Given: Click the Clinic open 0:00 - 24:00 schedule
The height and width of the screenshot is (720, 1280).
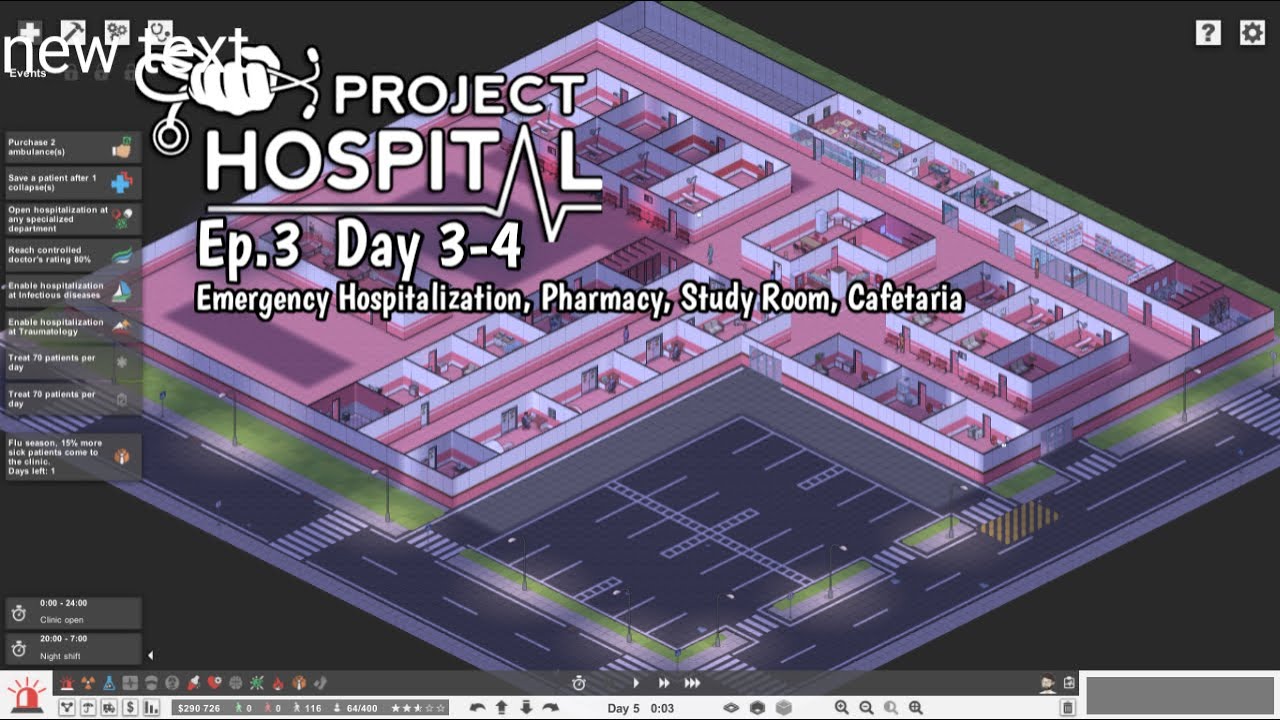Looking at the screenshot, I should coord(73,612).
